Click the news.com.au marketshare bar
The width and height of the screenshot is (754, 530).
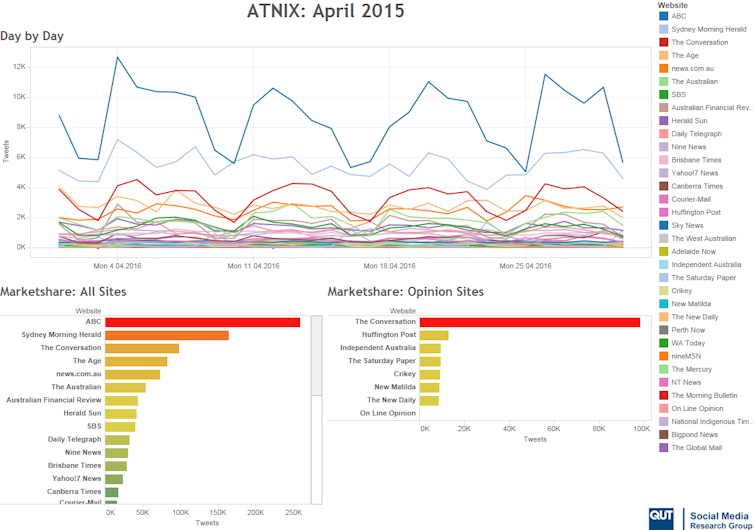click(133, 375)
